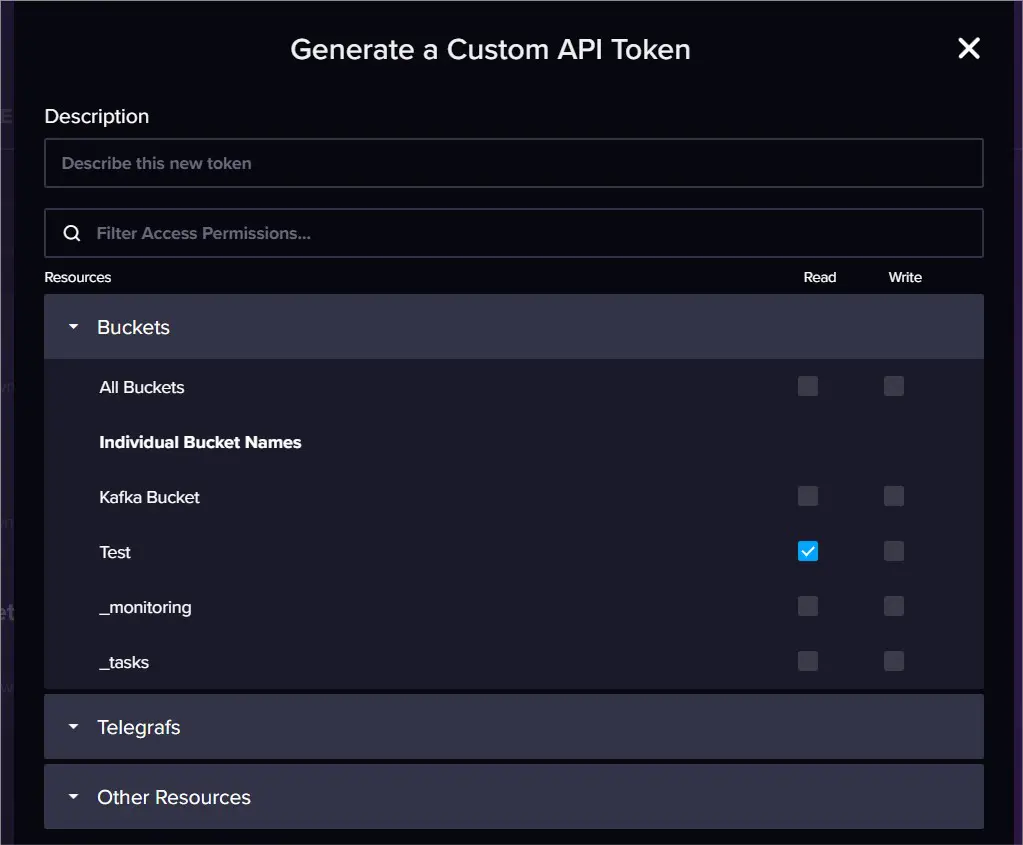1023x845 pixels.
Task: Click the search magnifier icon in filter
Action: (72, 233)
